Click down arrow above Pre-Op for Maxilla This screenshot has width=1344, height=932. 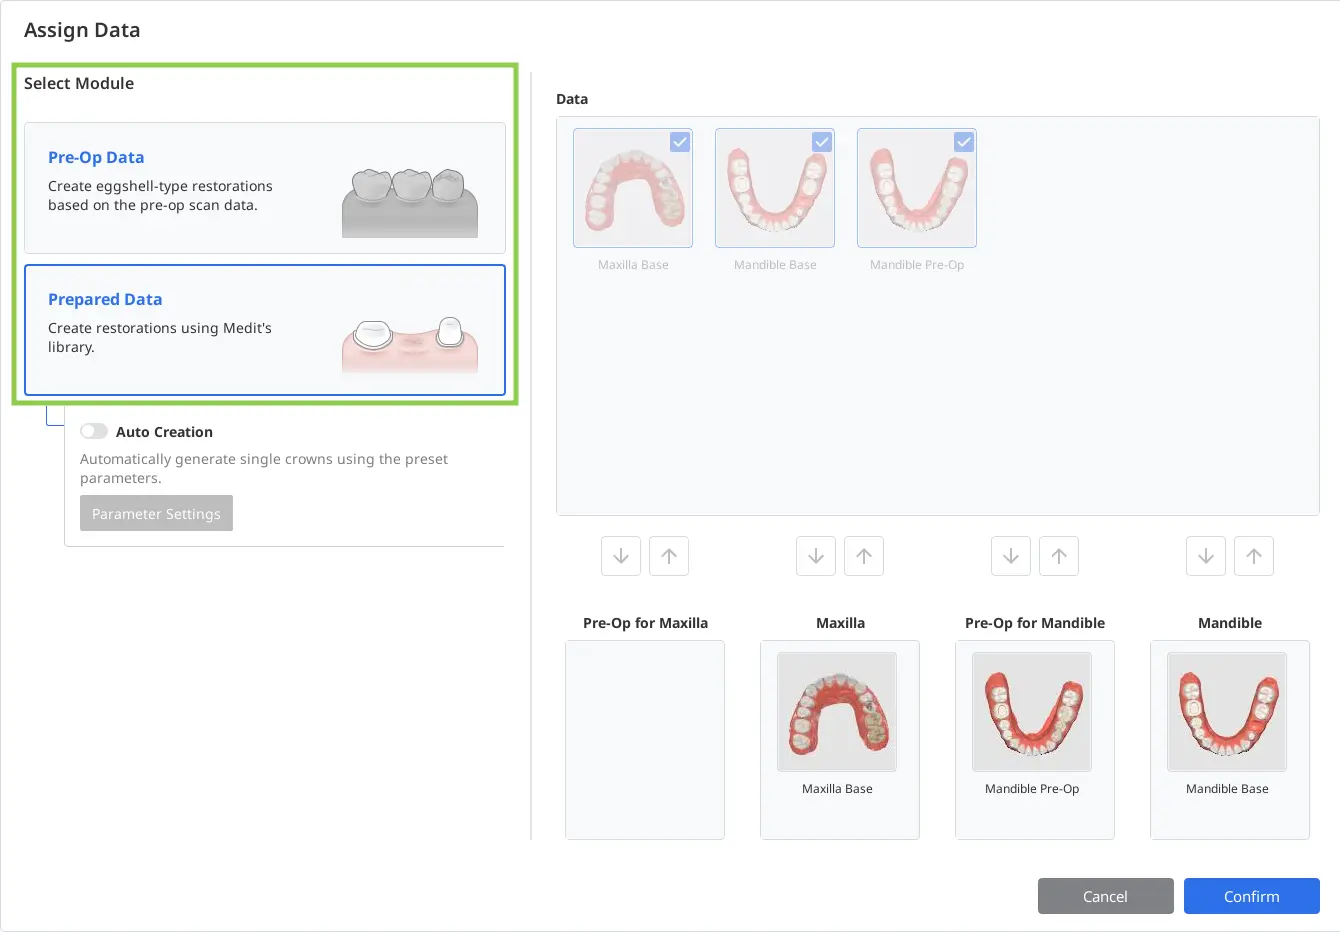point(621,556)
